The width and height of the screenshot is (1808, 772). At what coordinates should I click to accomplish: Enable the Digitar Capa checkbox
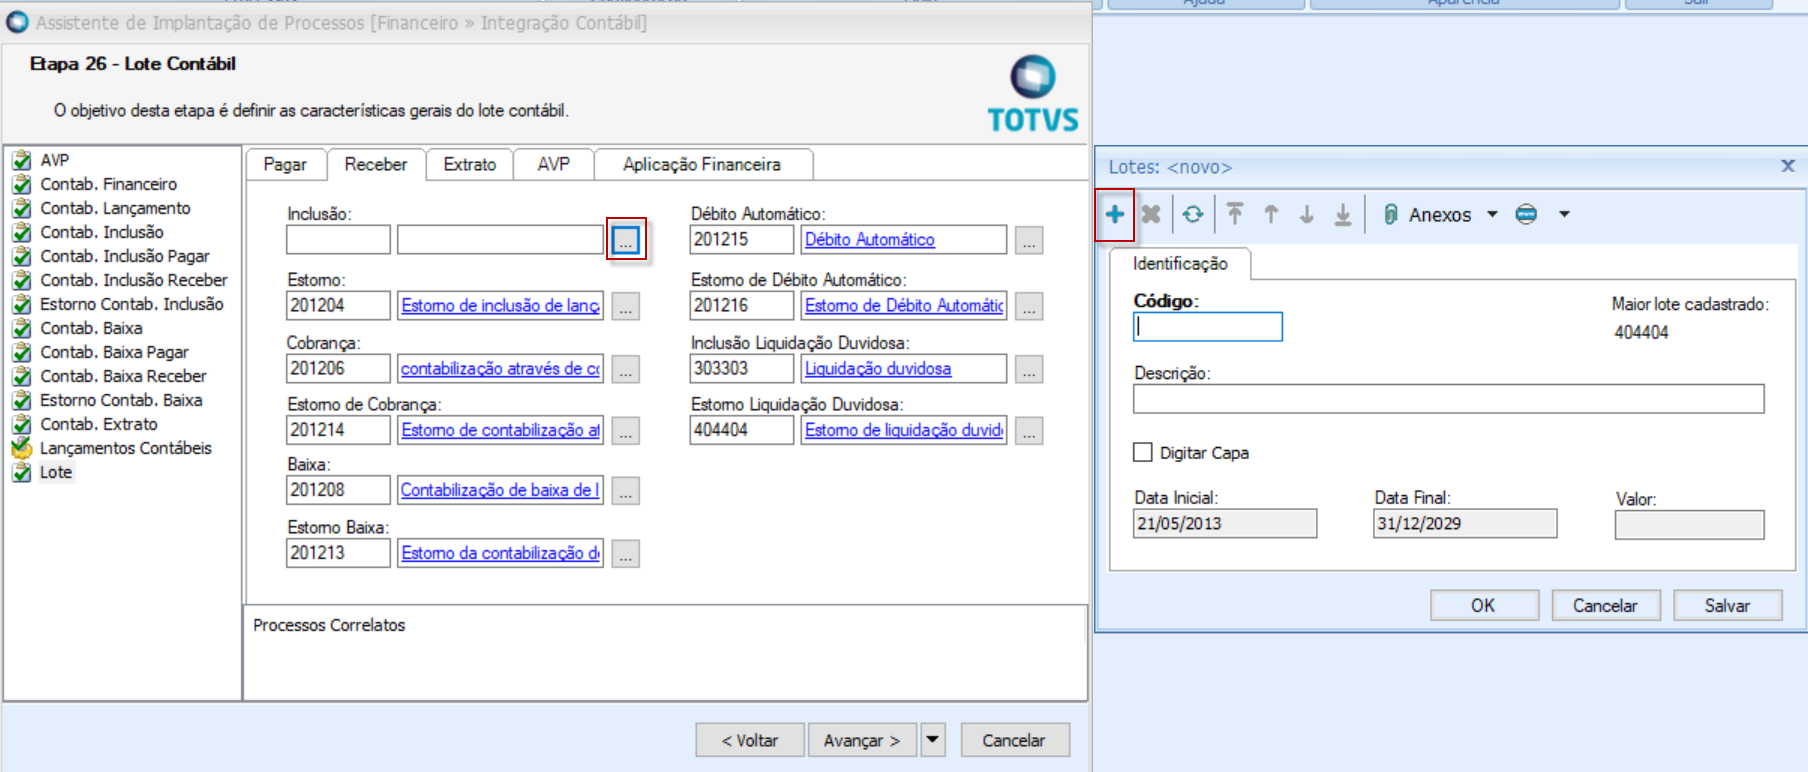(x=1143, y=452)
